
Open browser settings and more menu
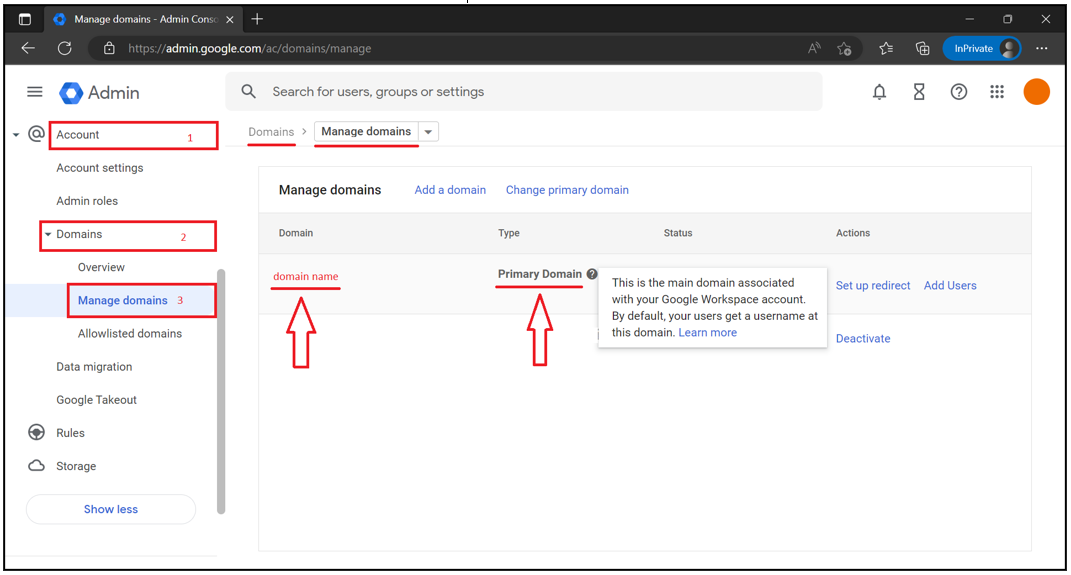(x=1042, y=48)
